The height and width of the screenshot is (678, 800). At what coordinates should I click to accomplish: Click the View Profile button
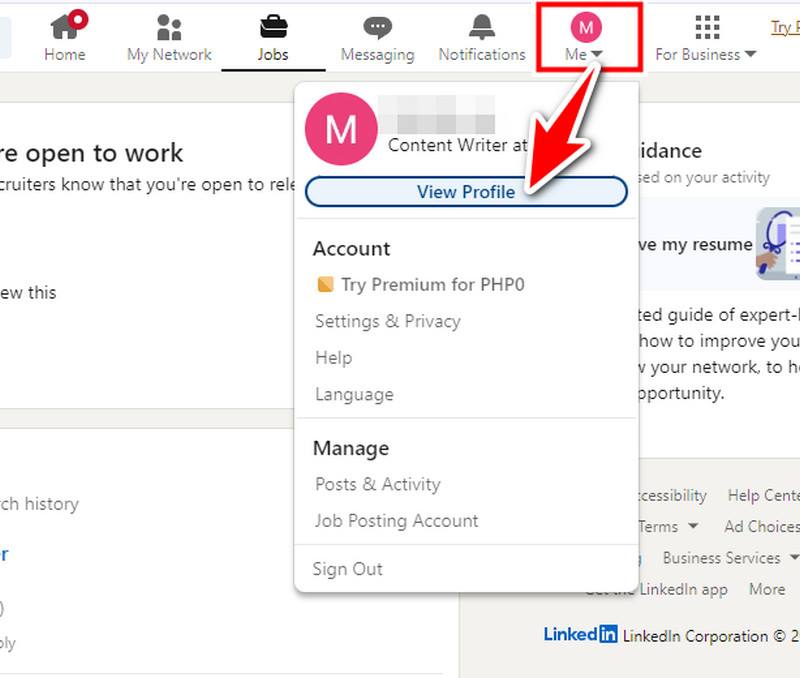[466, 192]
